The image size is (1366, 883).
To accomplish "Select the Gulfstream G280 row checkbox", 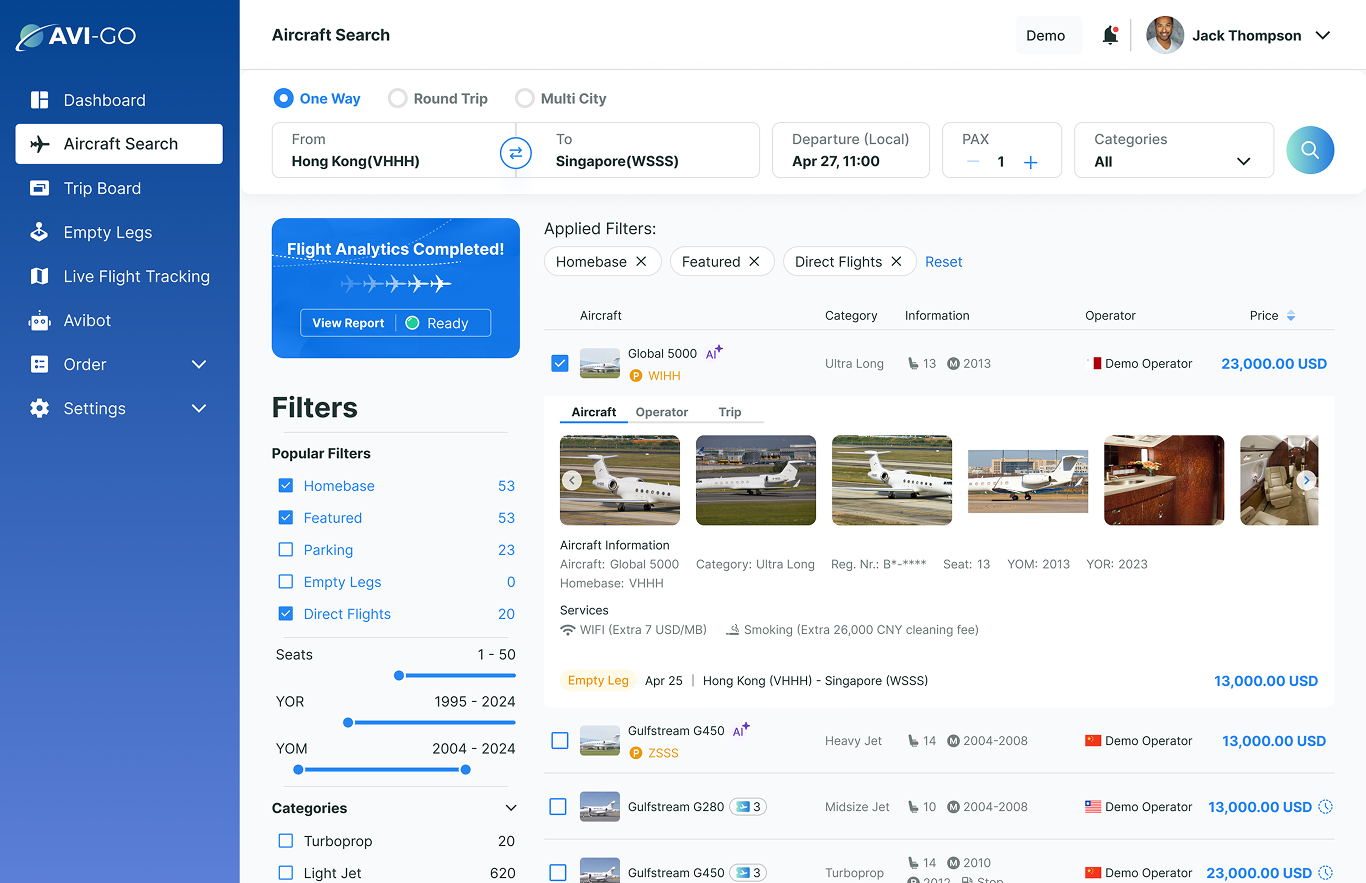I will 558,807.
